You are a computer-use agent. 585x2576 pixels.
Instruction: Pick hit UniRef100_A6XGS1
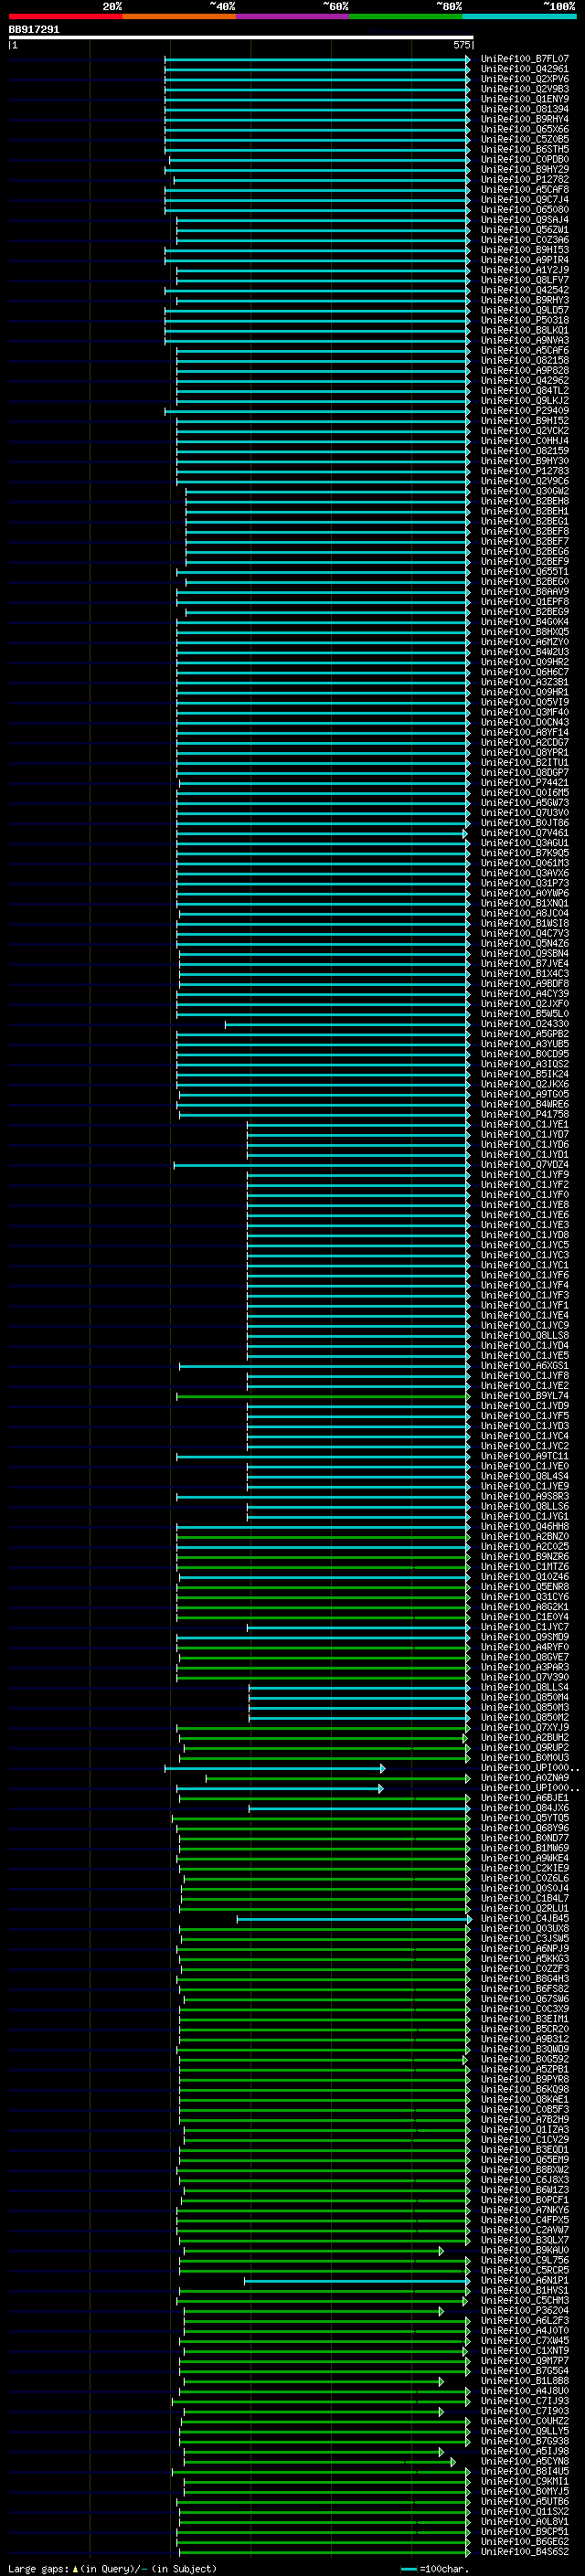tap(525, 1366)
